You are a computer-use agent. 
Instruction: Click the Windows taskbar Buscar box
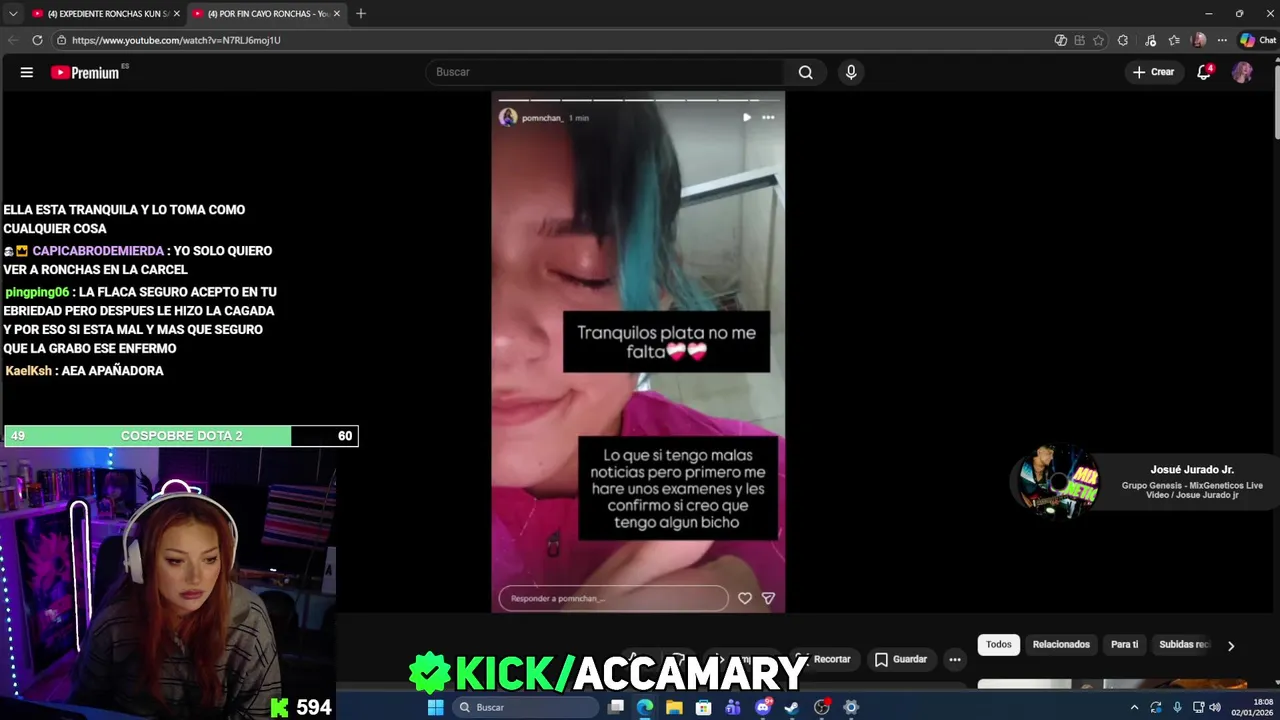(526, 707)
